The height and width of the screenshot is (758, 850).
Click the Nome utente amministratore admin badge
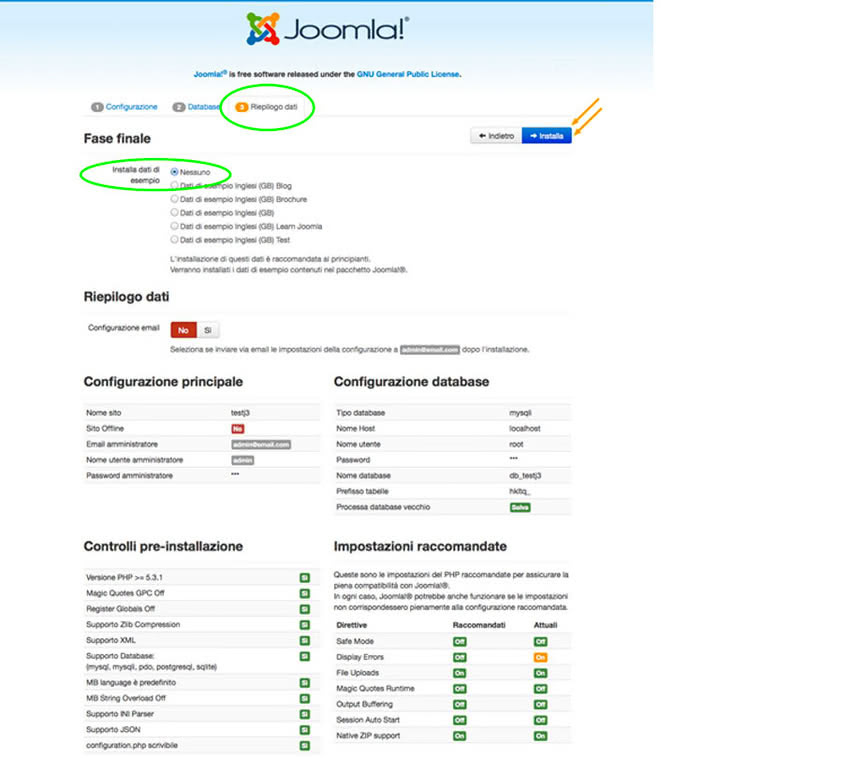click(x=242, y=460)
